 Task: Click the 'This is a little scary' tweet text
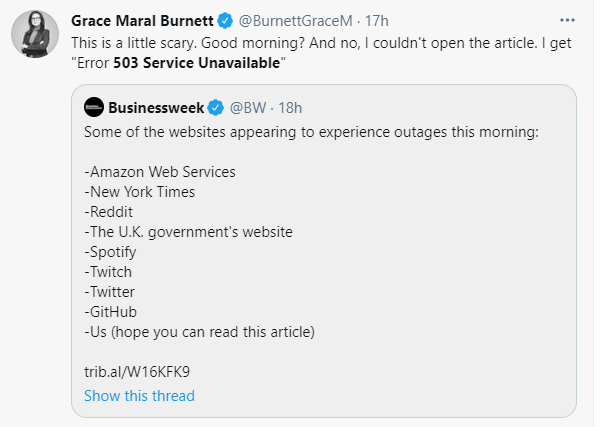[x=321, y=53]
